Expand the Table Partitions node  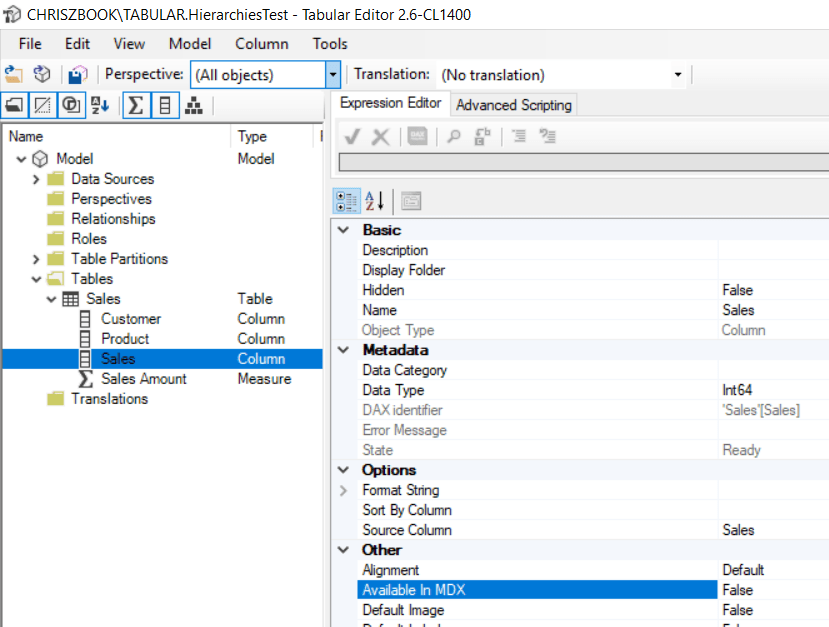point(36,259)
